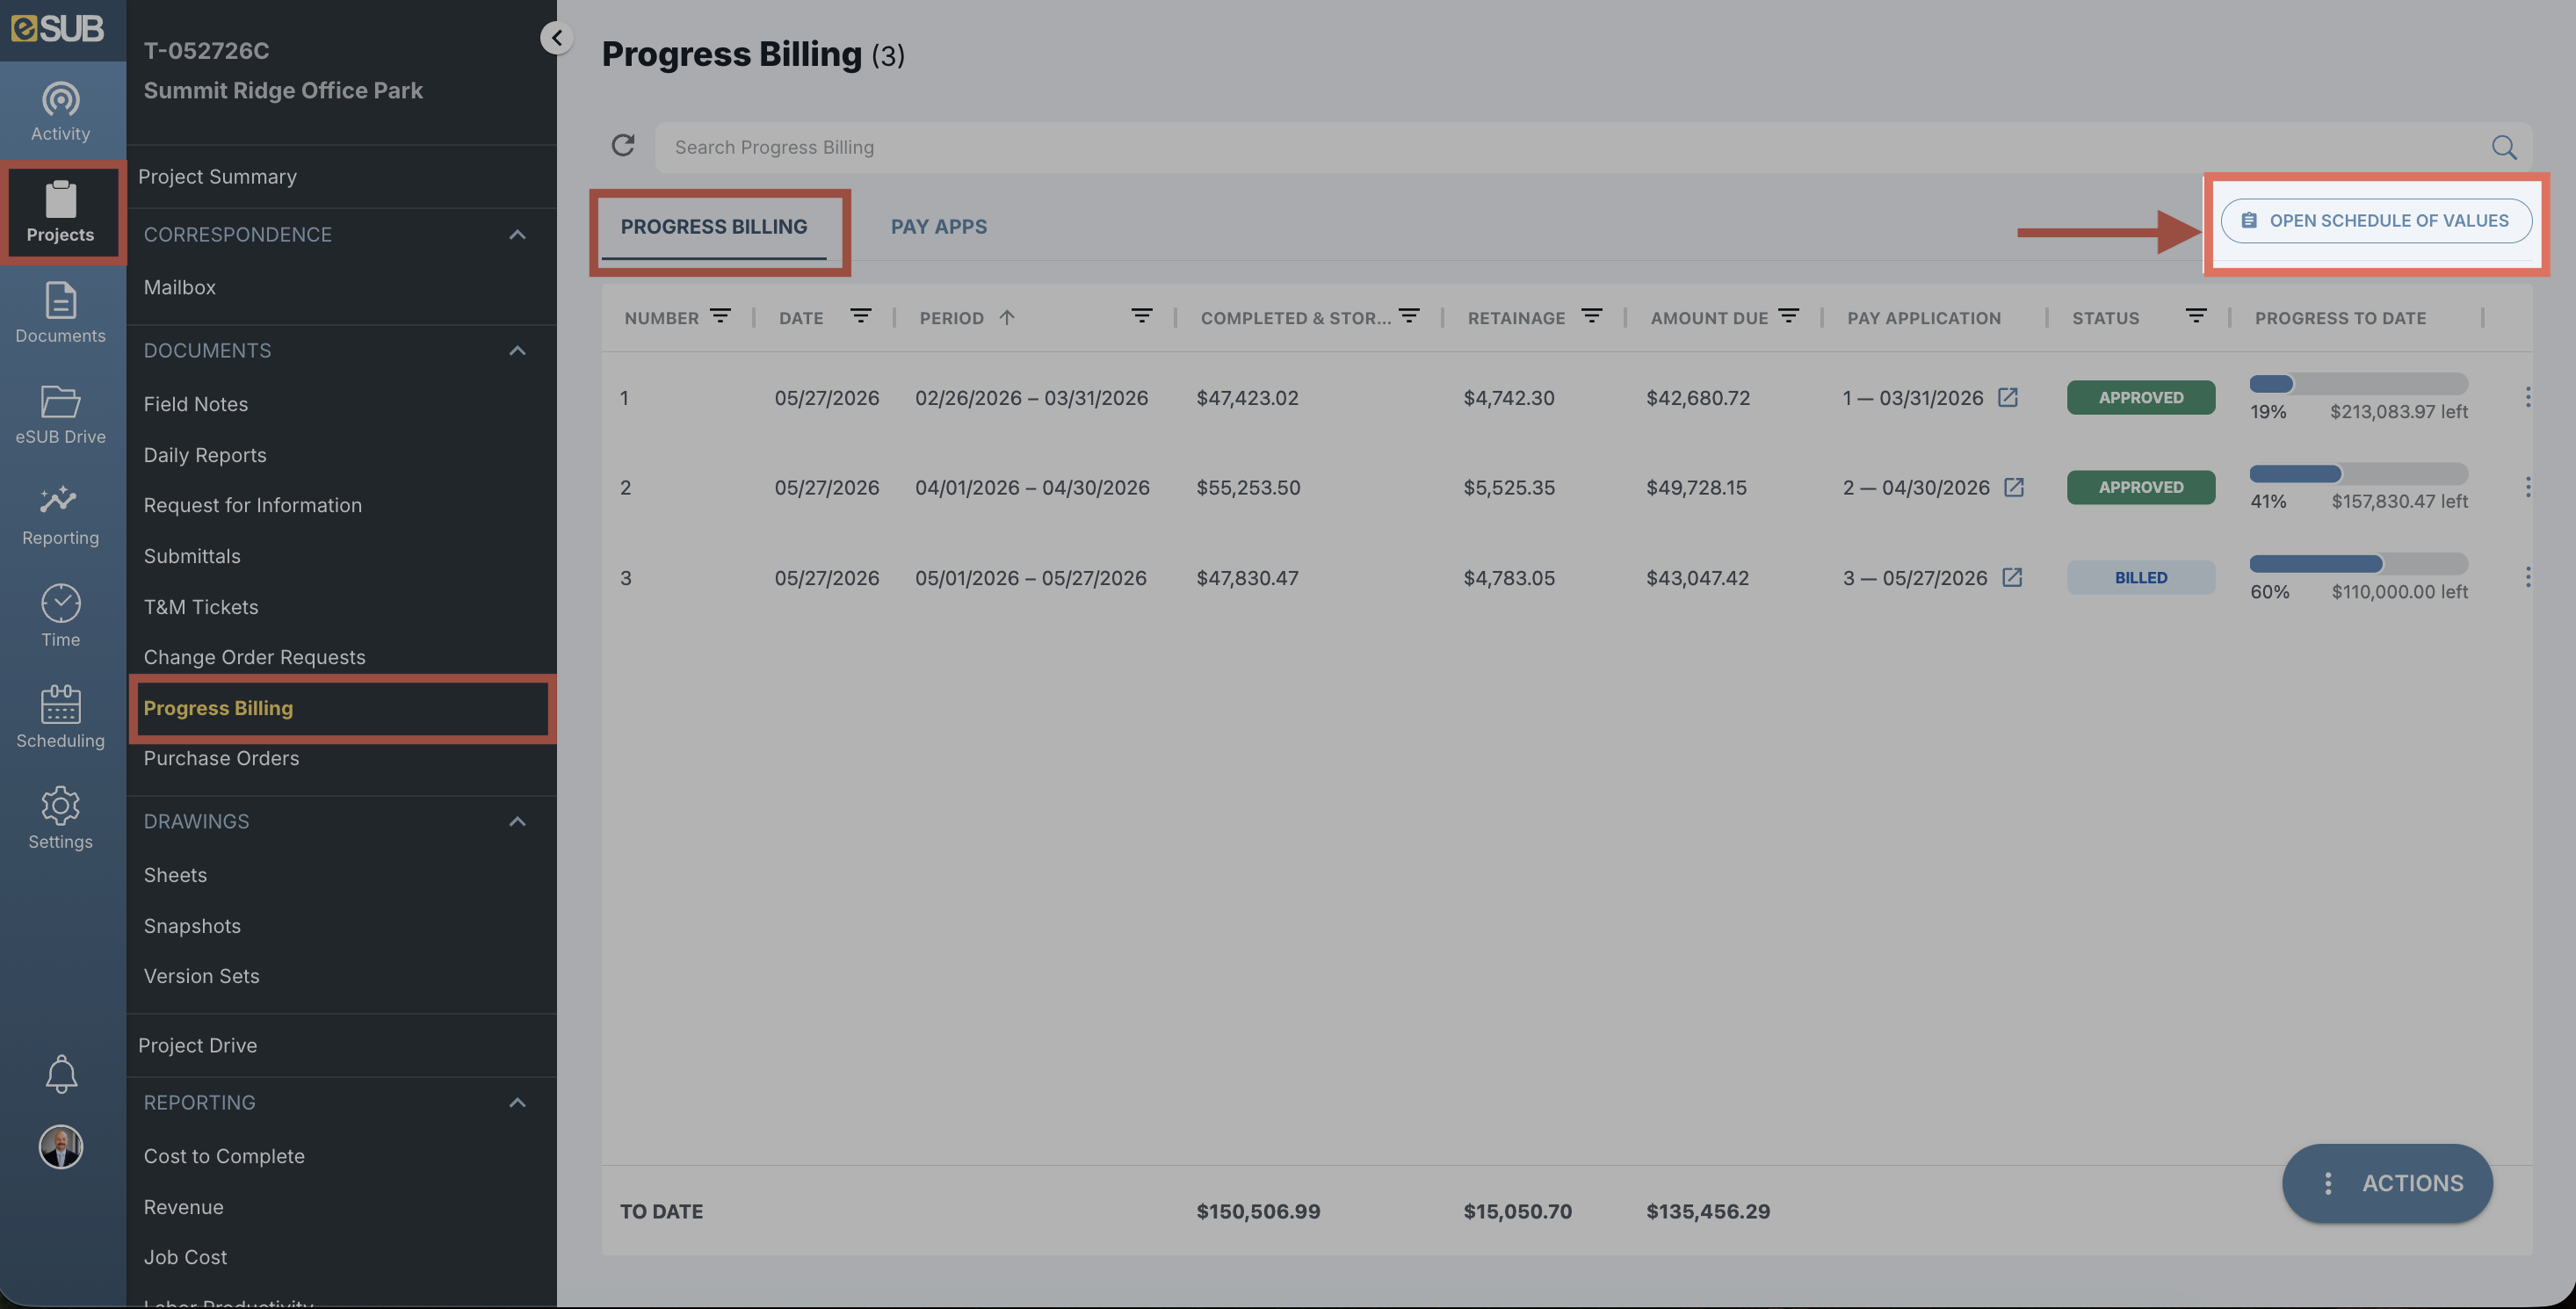Open the row menu for billing number 2

point(2528,487)
